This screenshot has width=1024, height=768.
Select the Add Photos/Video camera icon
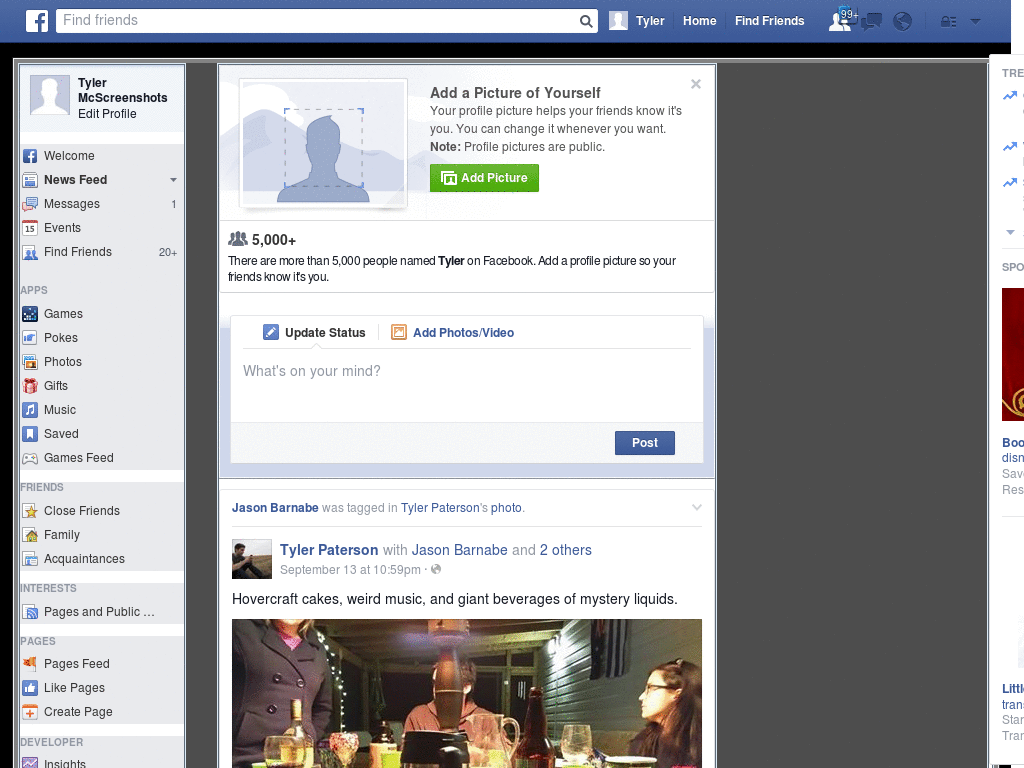398,332
